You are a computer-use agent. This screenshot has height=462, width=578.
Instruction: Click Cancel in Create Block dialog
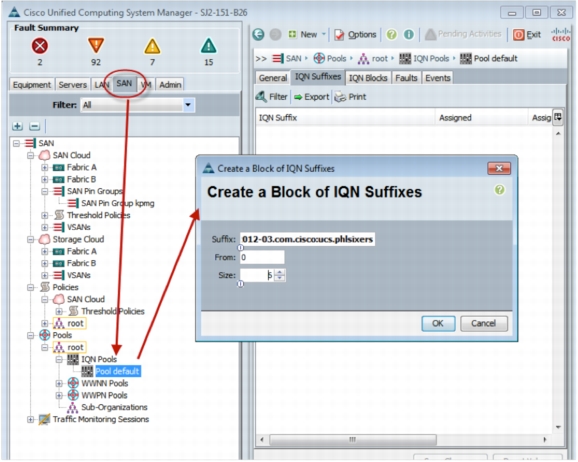pyautogui.click(x=484, y=323)
